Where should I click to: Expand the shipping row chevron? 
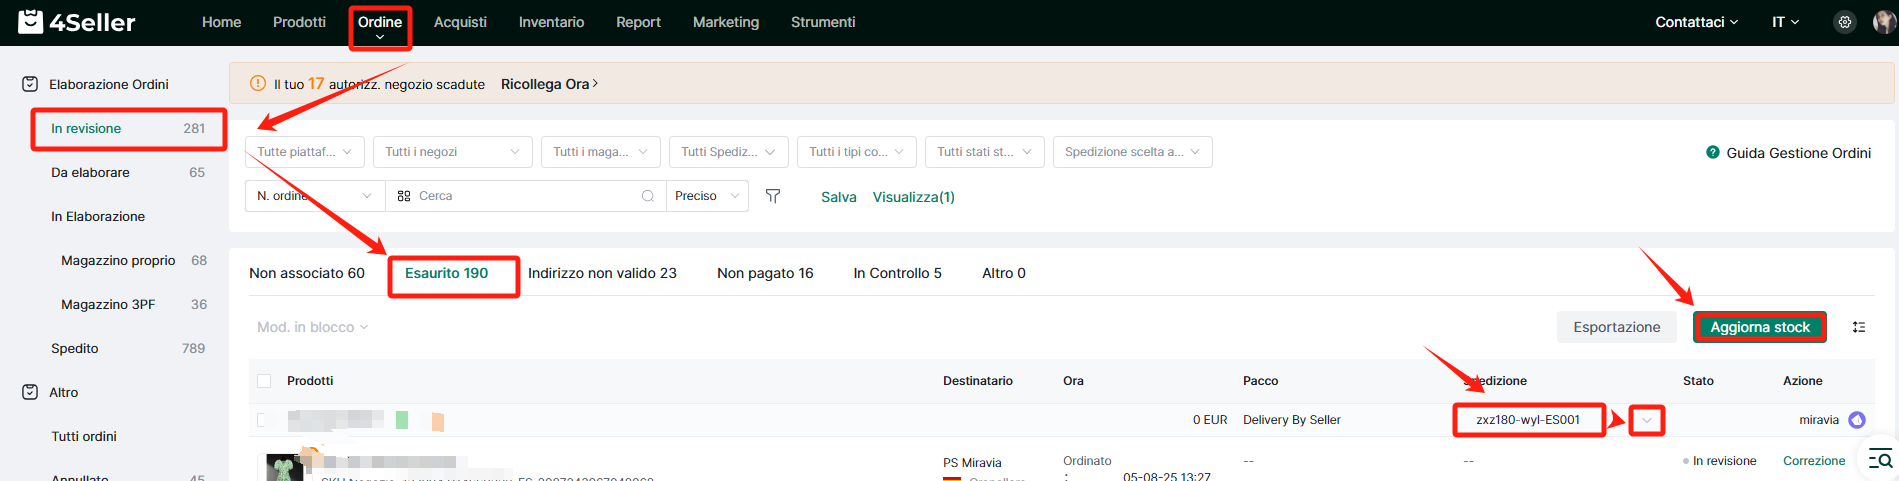pos(1647,420)
